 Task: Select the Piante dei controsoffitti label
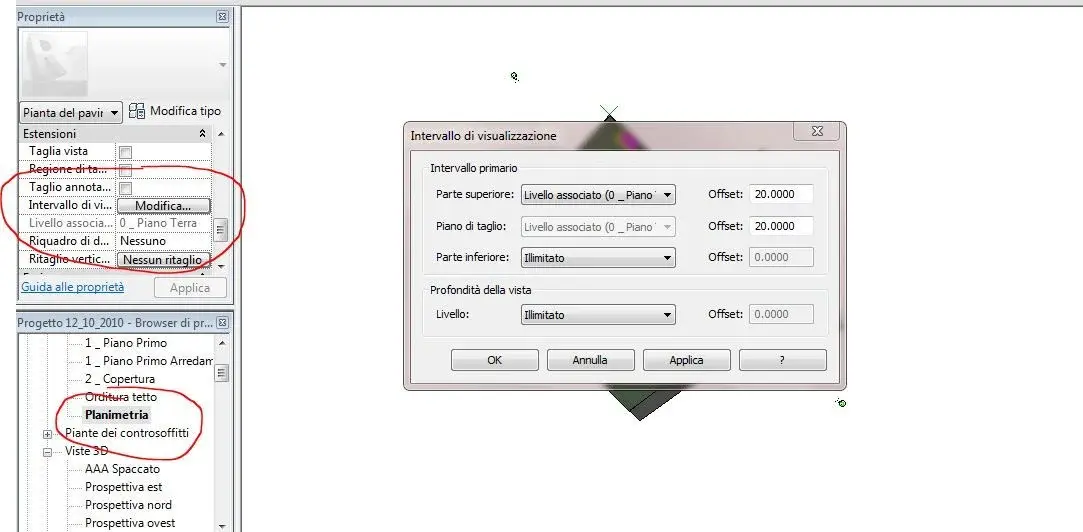point(127,433)
